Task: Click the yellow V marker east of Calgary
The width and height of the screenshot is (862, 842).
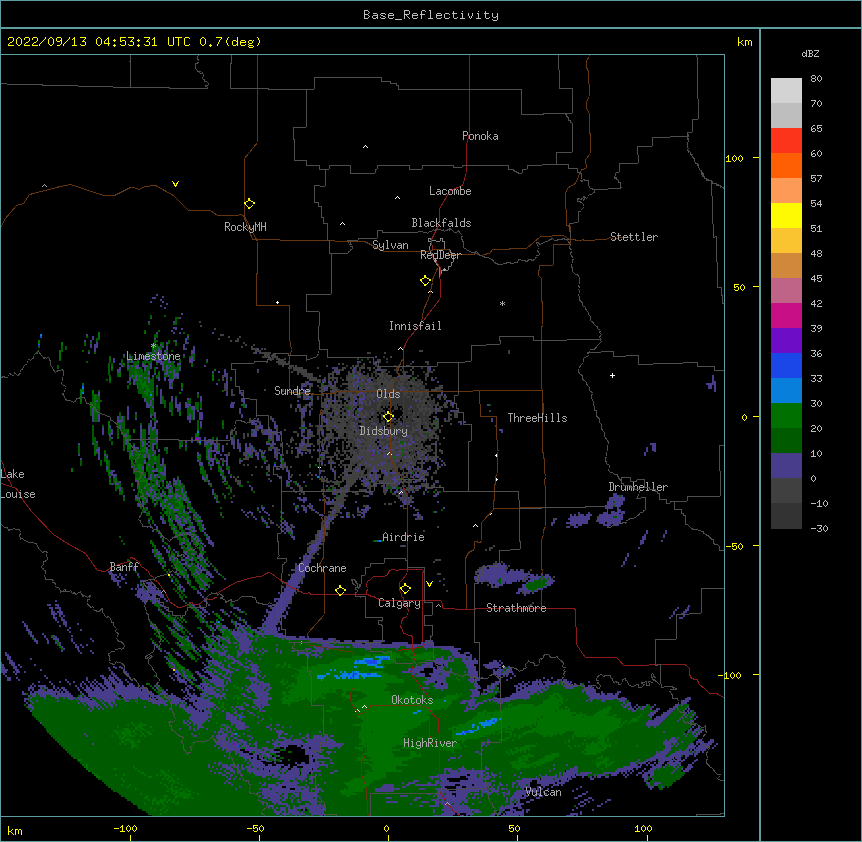Action: coord(429,584)
